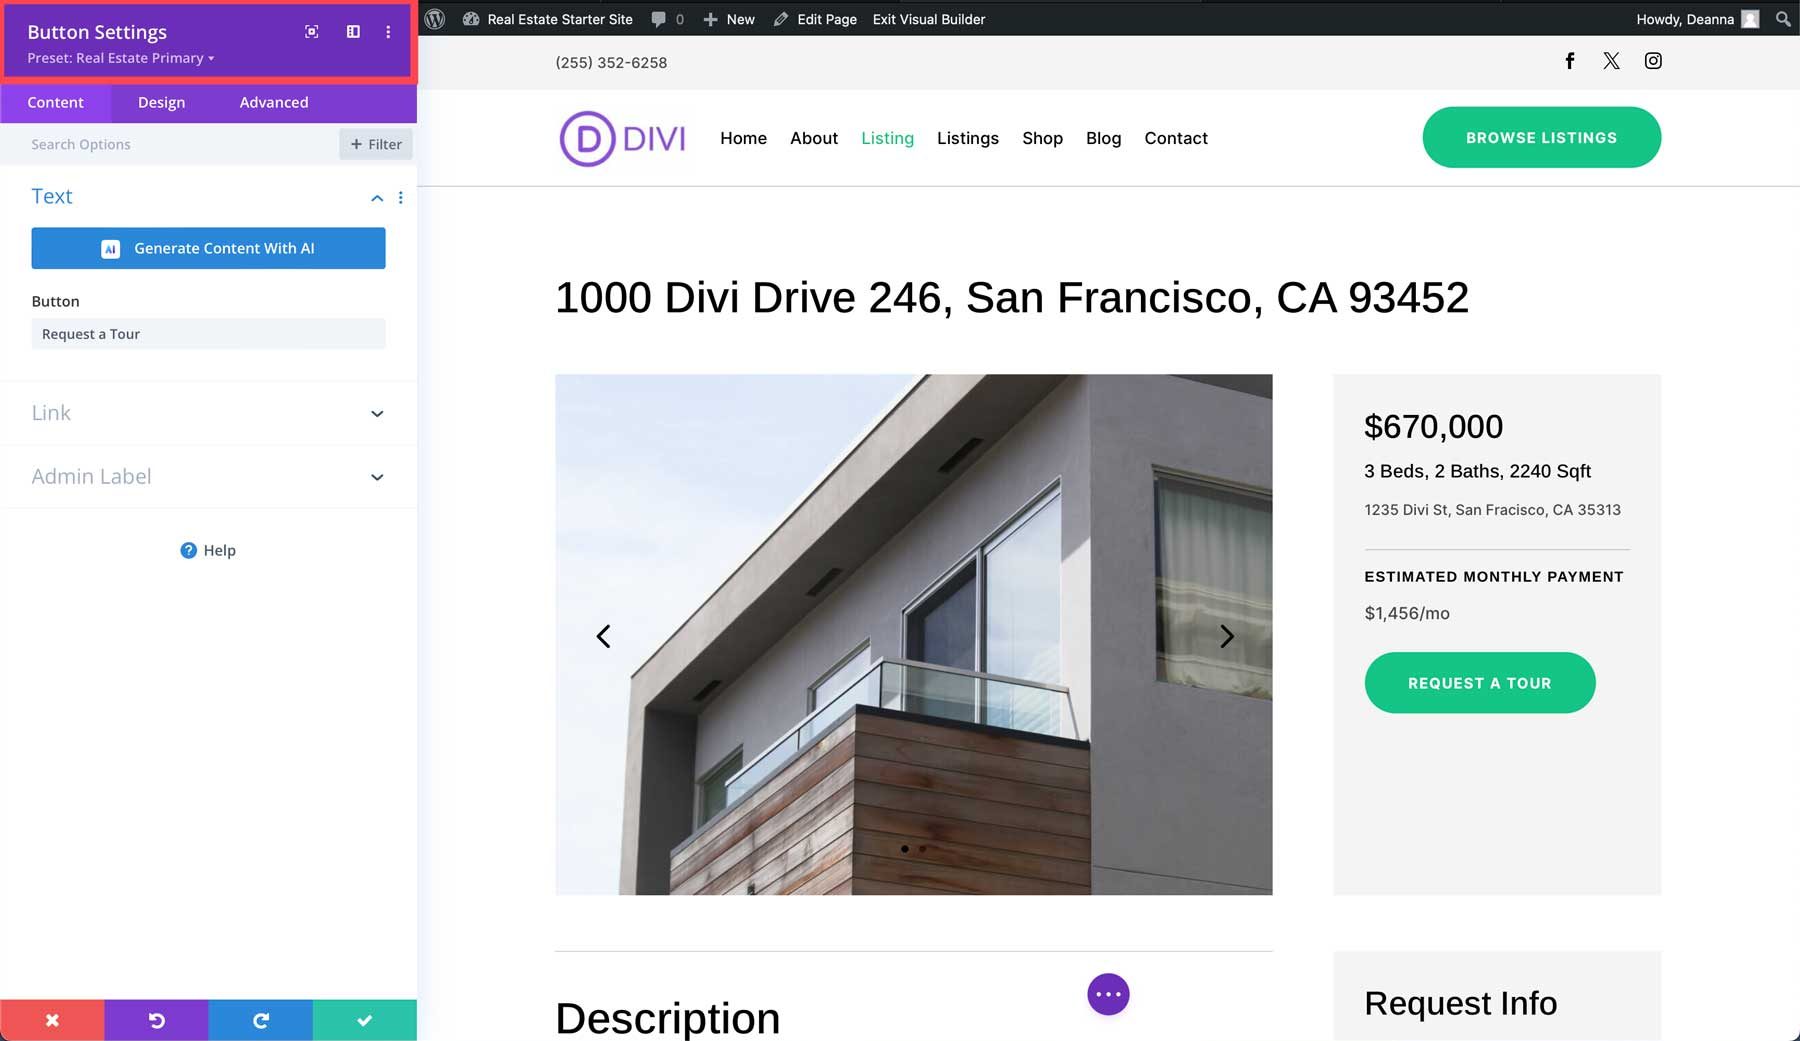This screenshot has width=1800, height=1041.
Task: Open the three-dot menu in Button Settings header
Action: point(388,31)
